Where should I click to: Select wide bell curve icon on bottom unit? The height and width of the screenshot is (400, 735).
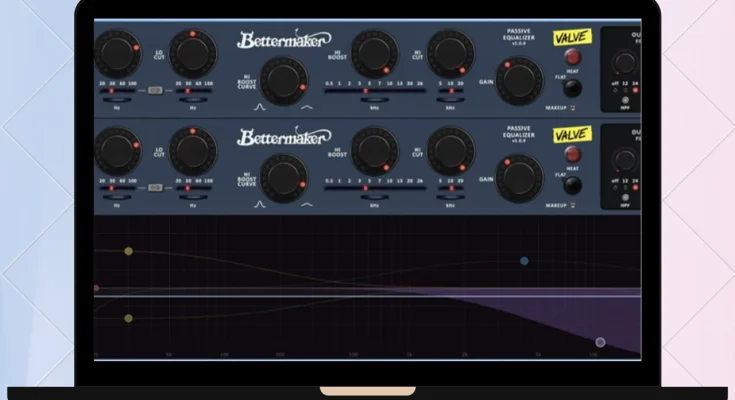tap(306, 204)
